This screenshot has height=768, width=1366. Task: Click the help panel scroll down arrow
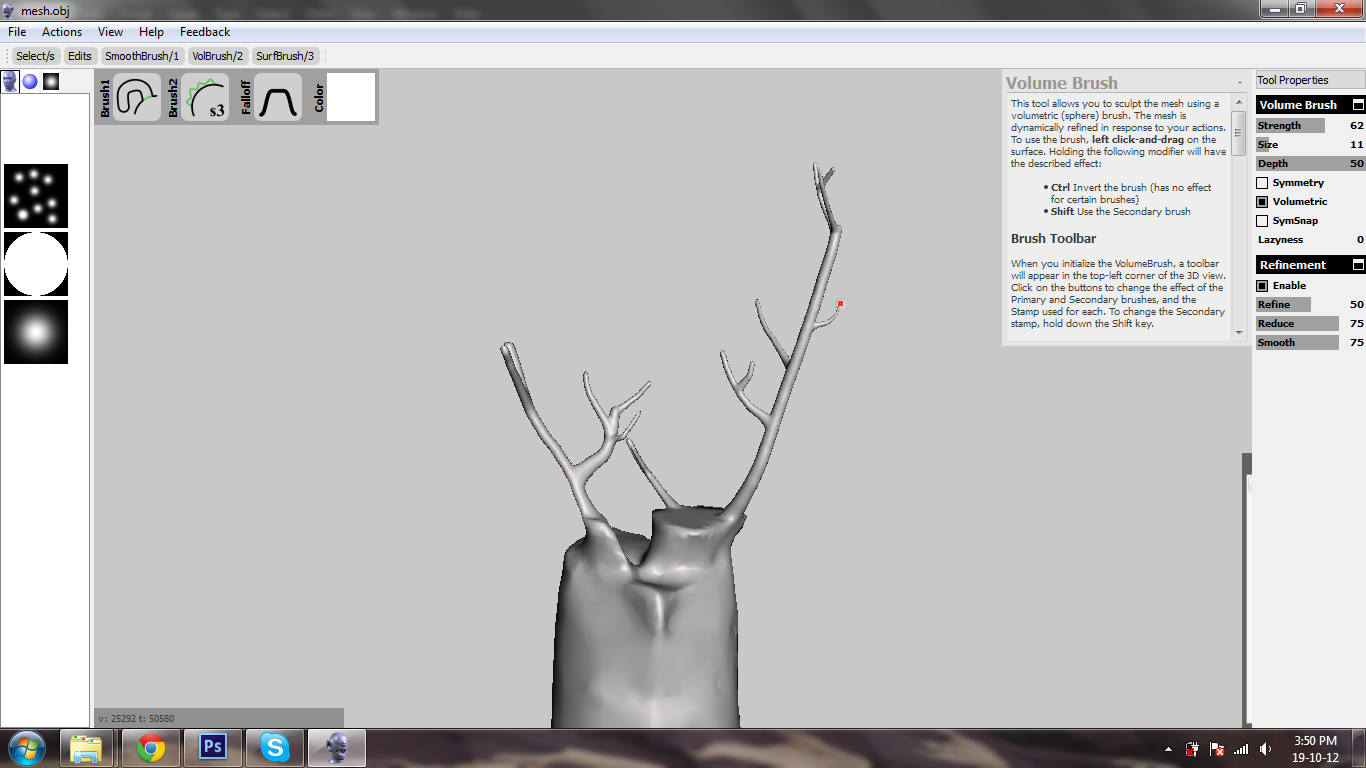coord(1239,332)
